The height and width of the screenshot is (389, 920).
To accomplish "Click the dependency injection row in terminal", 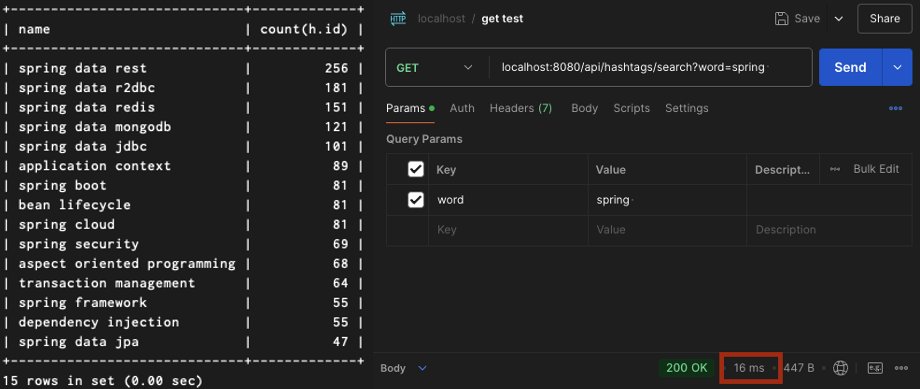I will 183,322.
